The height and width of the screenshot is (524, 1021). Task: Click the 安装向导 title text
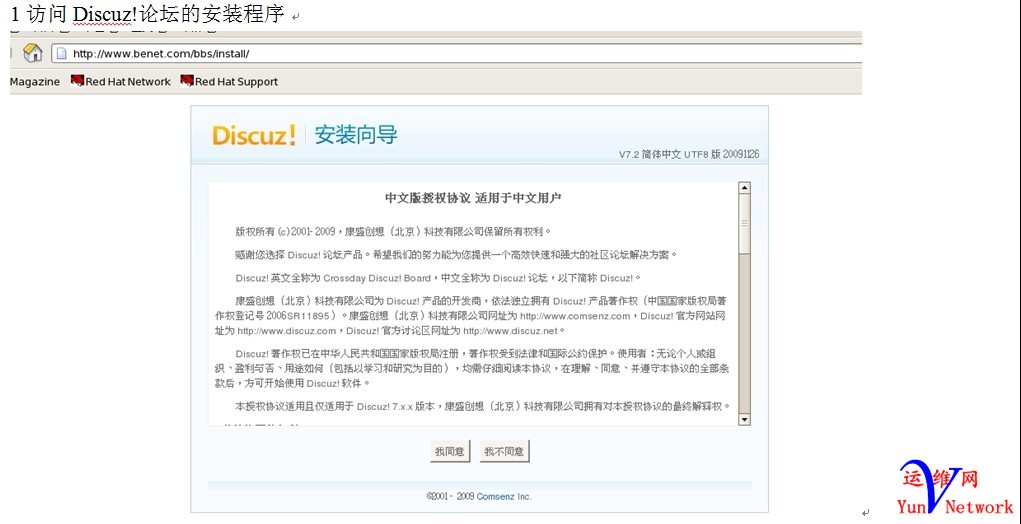point(356,135)
